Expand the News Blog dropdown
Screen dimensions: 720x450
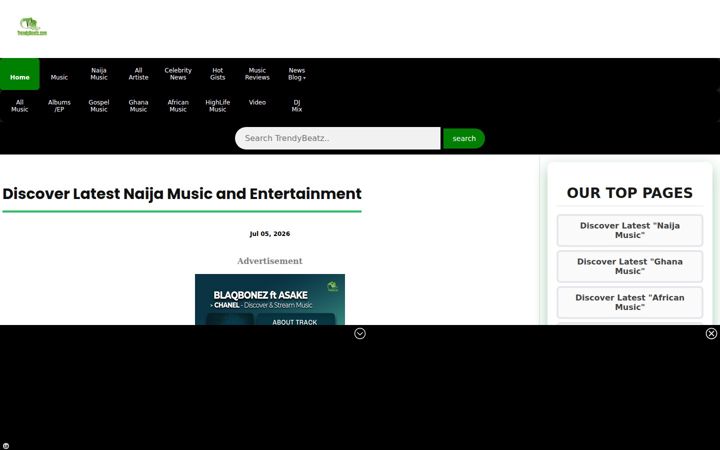(297, 74)
